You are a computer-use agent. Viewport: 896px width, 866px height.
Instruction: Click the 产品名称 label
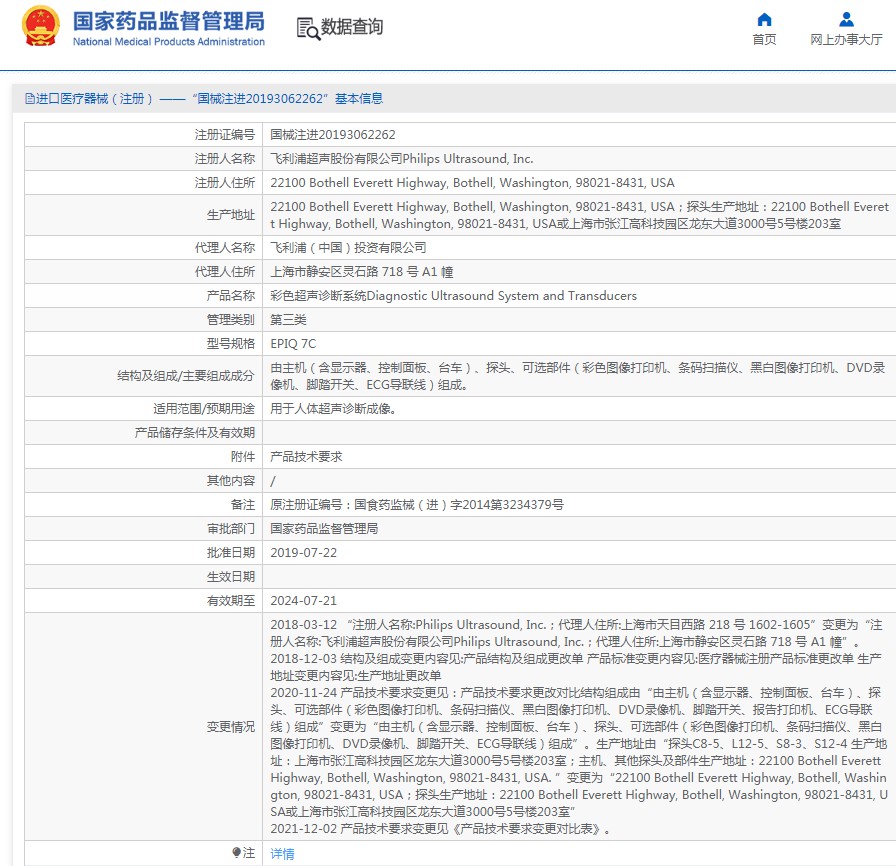[x=231, y=296]
